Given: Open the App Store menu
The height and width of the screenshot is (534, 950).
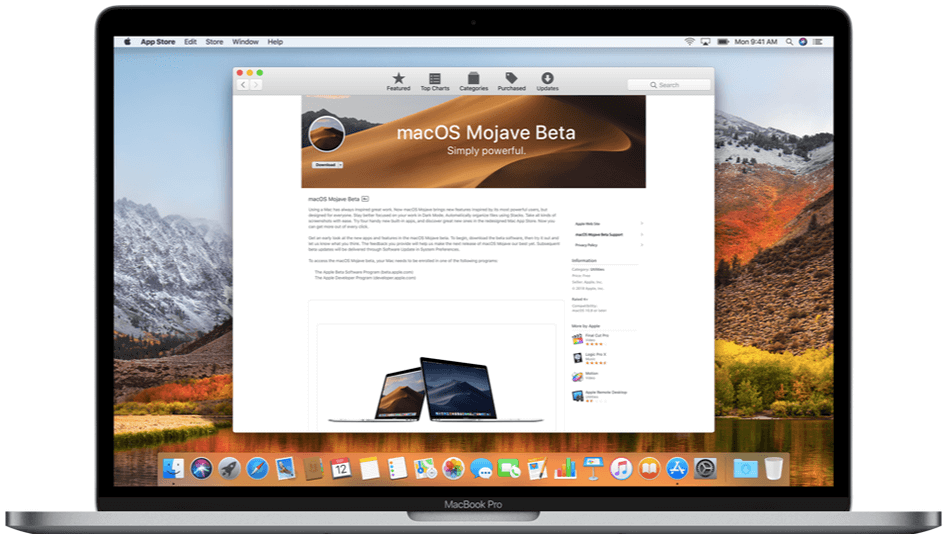Looking at the screenshot, I should pos(158,42).
